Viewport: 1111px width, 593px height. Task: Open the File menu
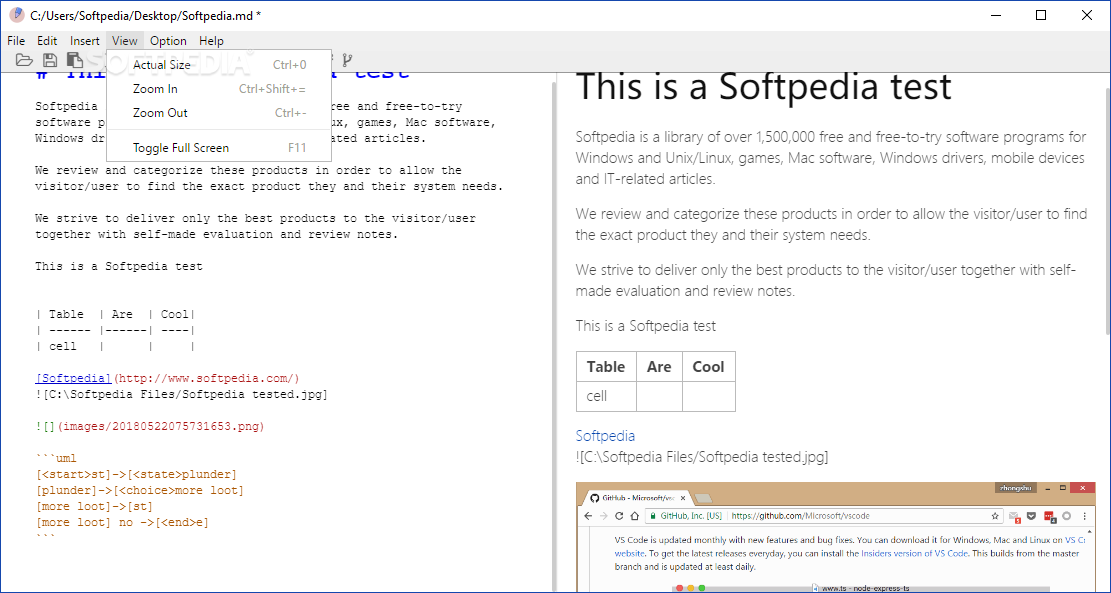[16, 41]
